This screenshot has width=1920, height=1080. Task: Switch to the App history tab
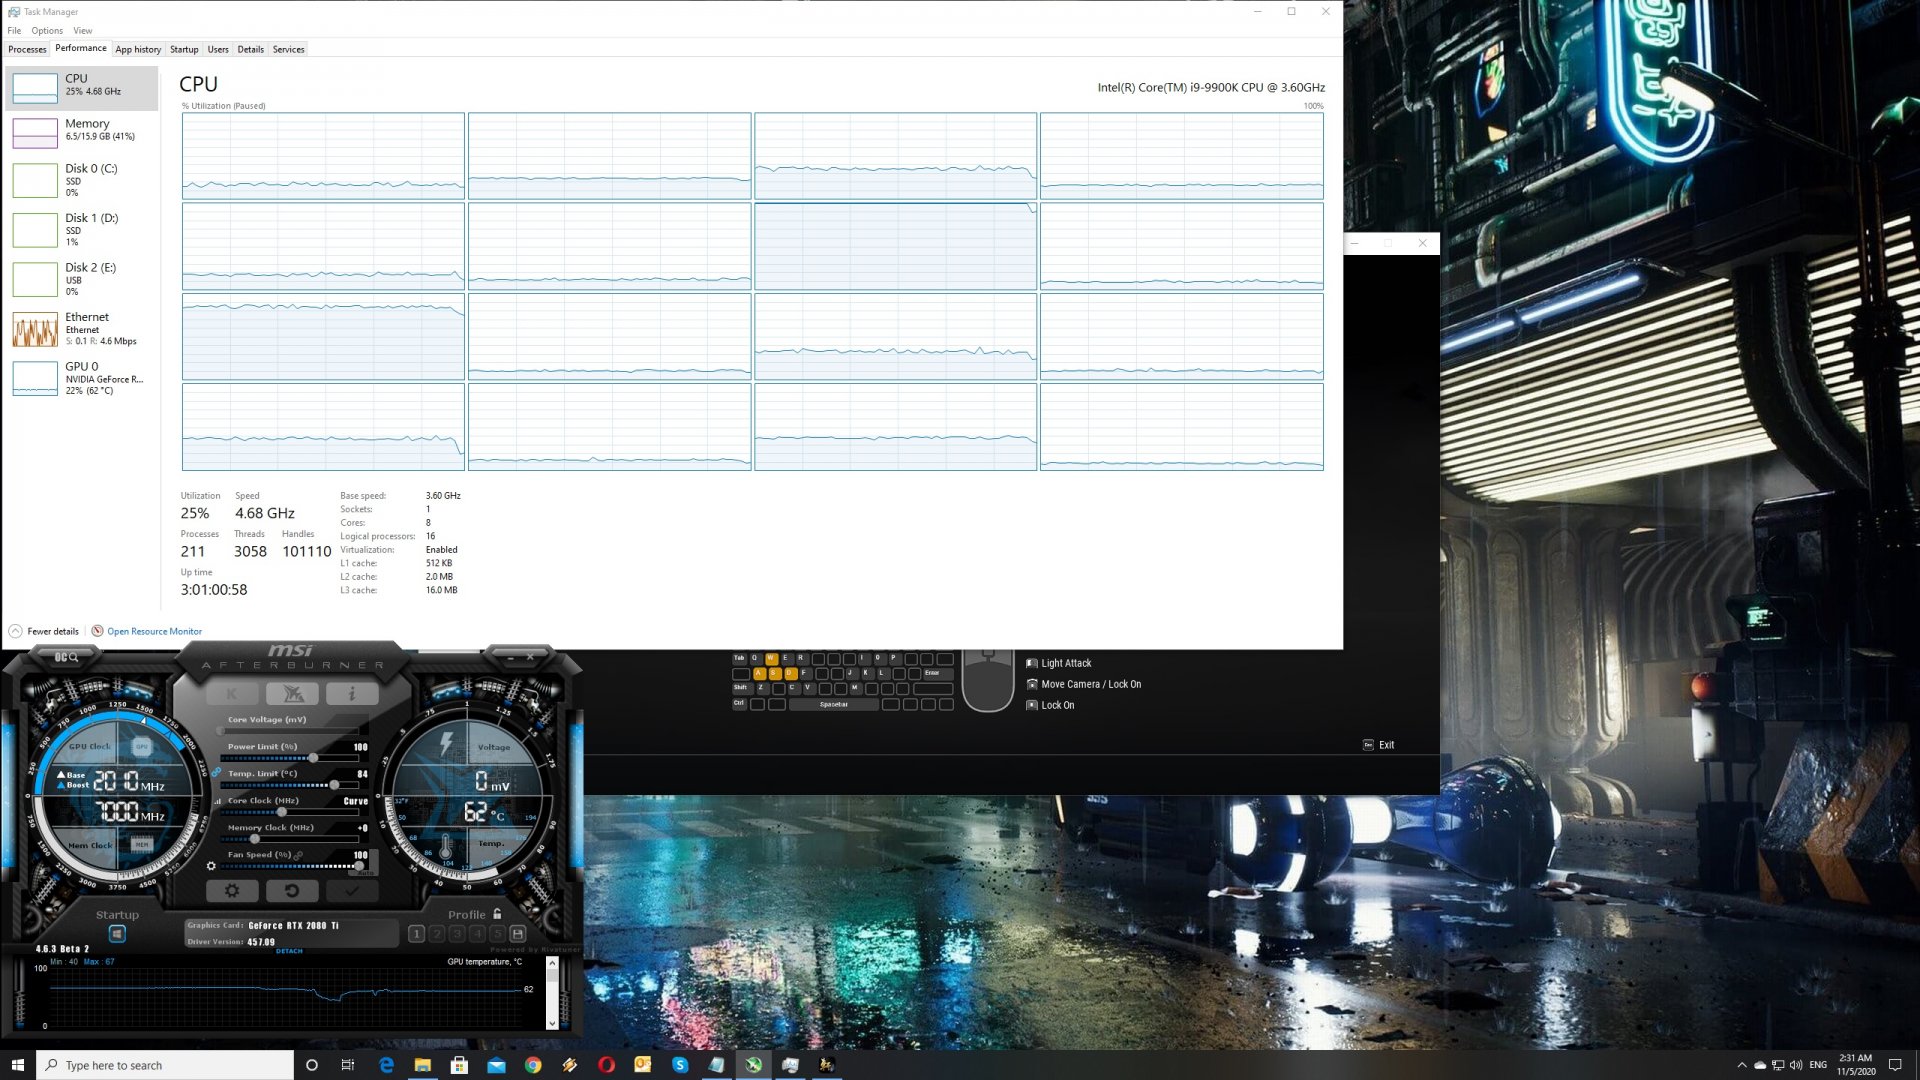138,49
